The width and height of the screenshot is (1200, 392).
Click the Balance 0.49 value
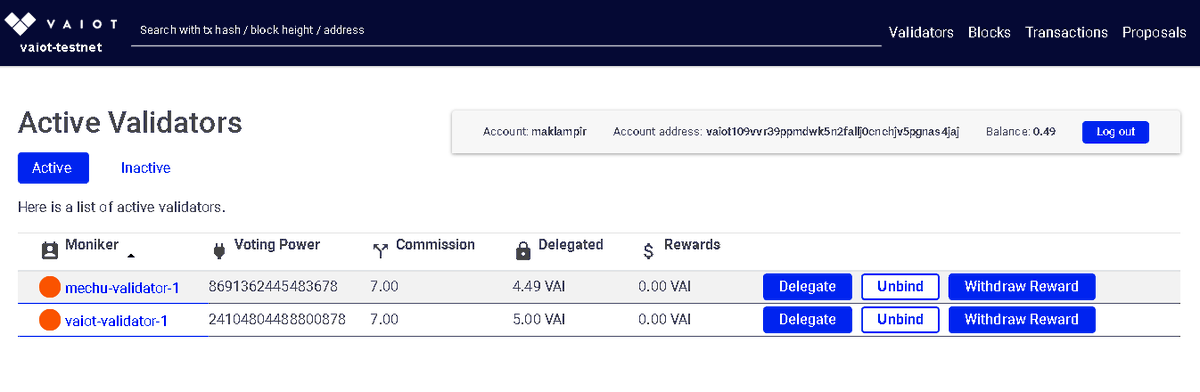tap(1044, 132)
